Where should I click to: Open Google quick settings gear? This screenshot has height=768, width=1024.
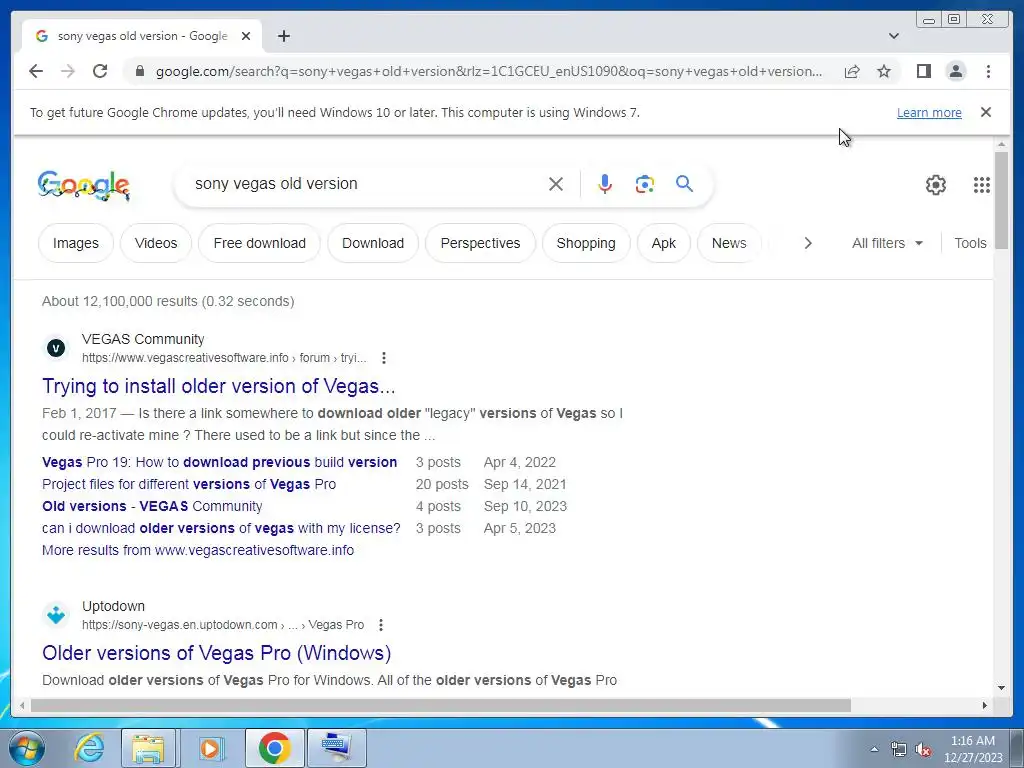pyautogui.click(x=936, y=185)
